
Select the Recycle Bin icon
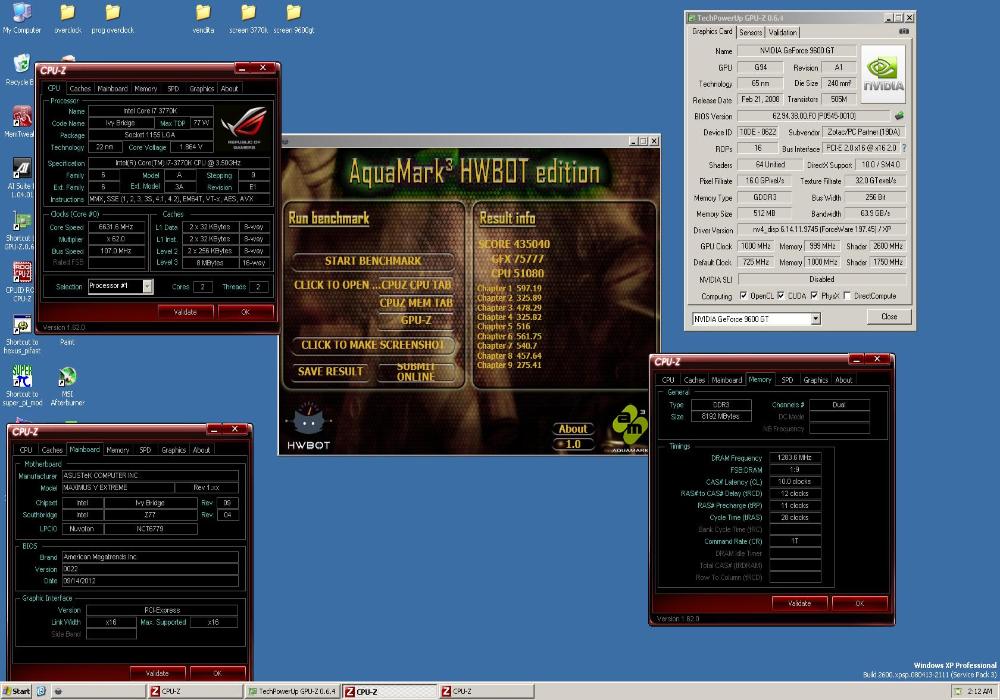point(20,69)
